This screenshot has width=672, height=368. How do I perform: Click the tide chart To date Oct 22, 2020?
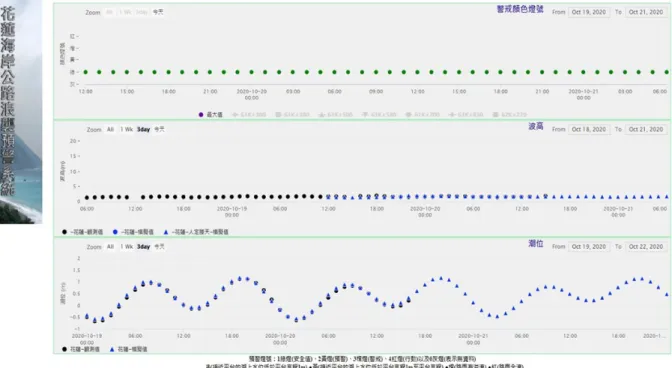click(x=646, y=247)
